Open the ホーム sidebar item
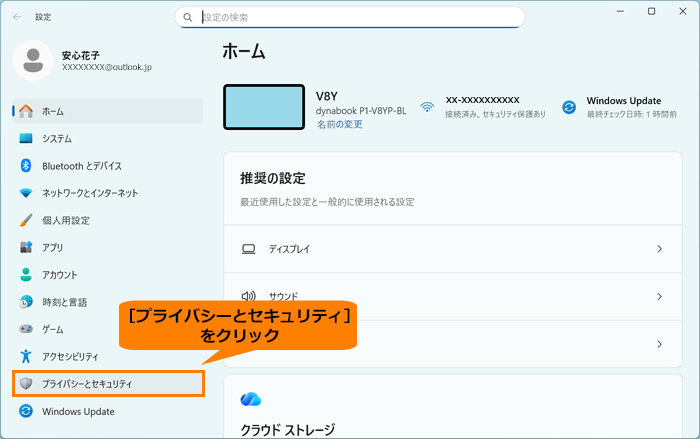Image resolution: width=700 pixels, height=439 pixels. point(108,111)
